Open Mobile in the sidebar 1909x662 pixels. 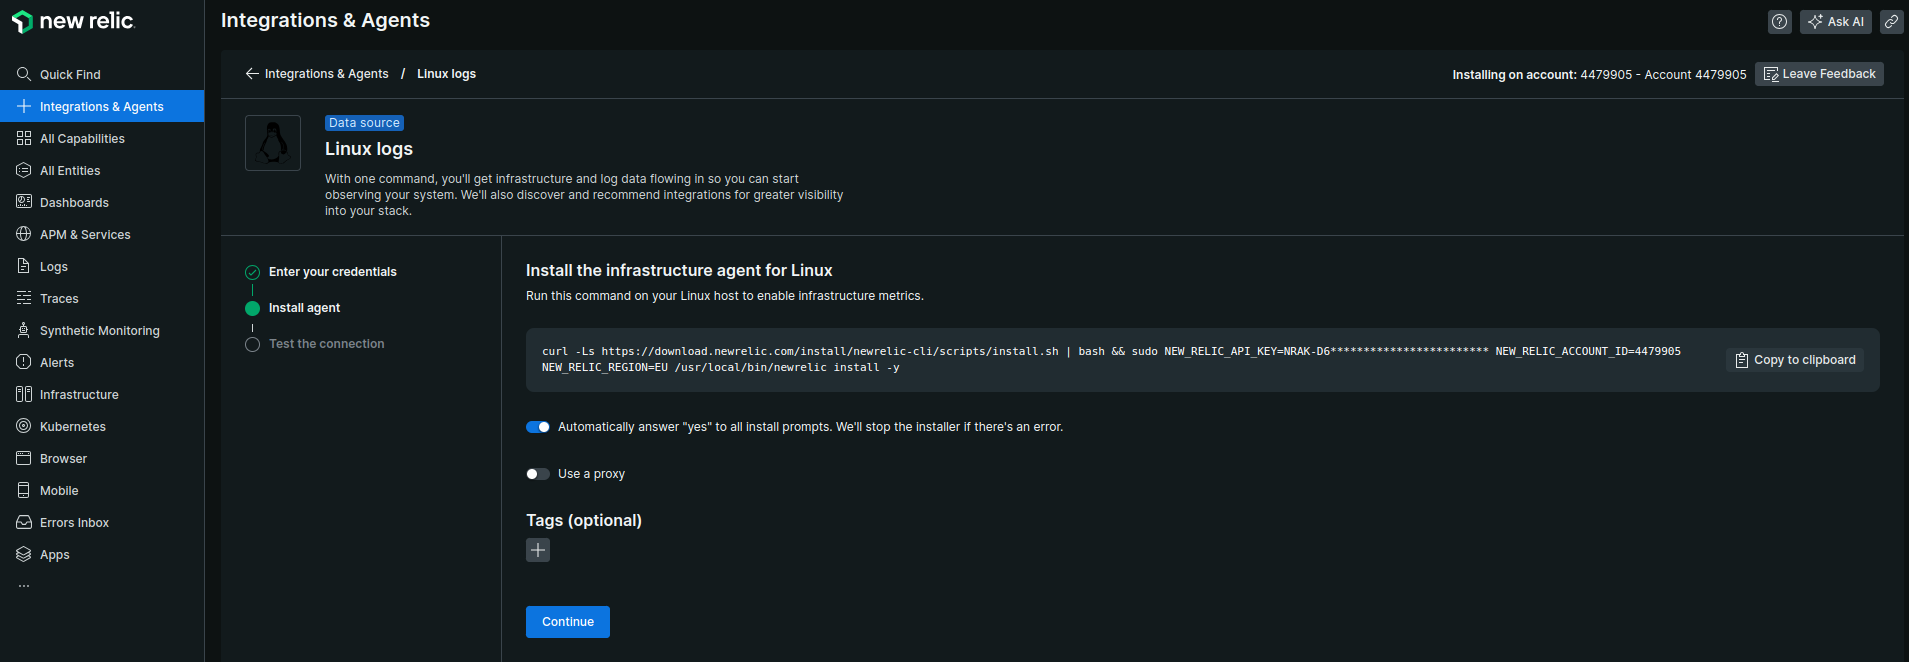click(102, 490)
